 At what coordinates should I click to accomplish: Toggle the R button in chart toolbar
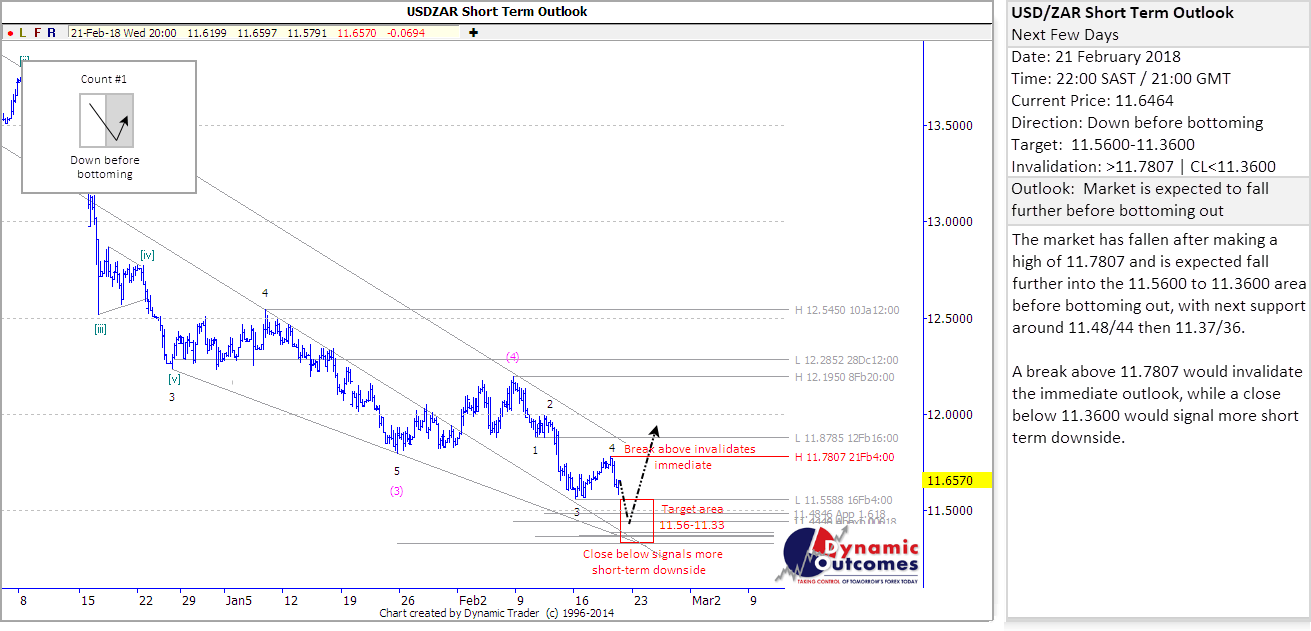[x=51, y=33]
